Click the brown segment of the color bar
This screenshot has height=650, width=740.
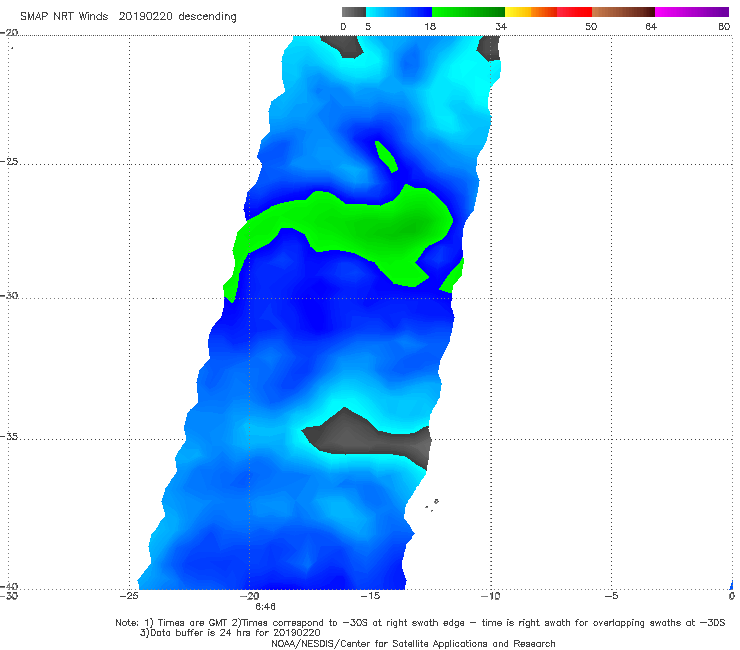[x=623, y=12]
